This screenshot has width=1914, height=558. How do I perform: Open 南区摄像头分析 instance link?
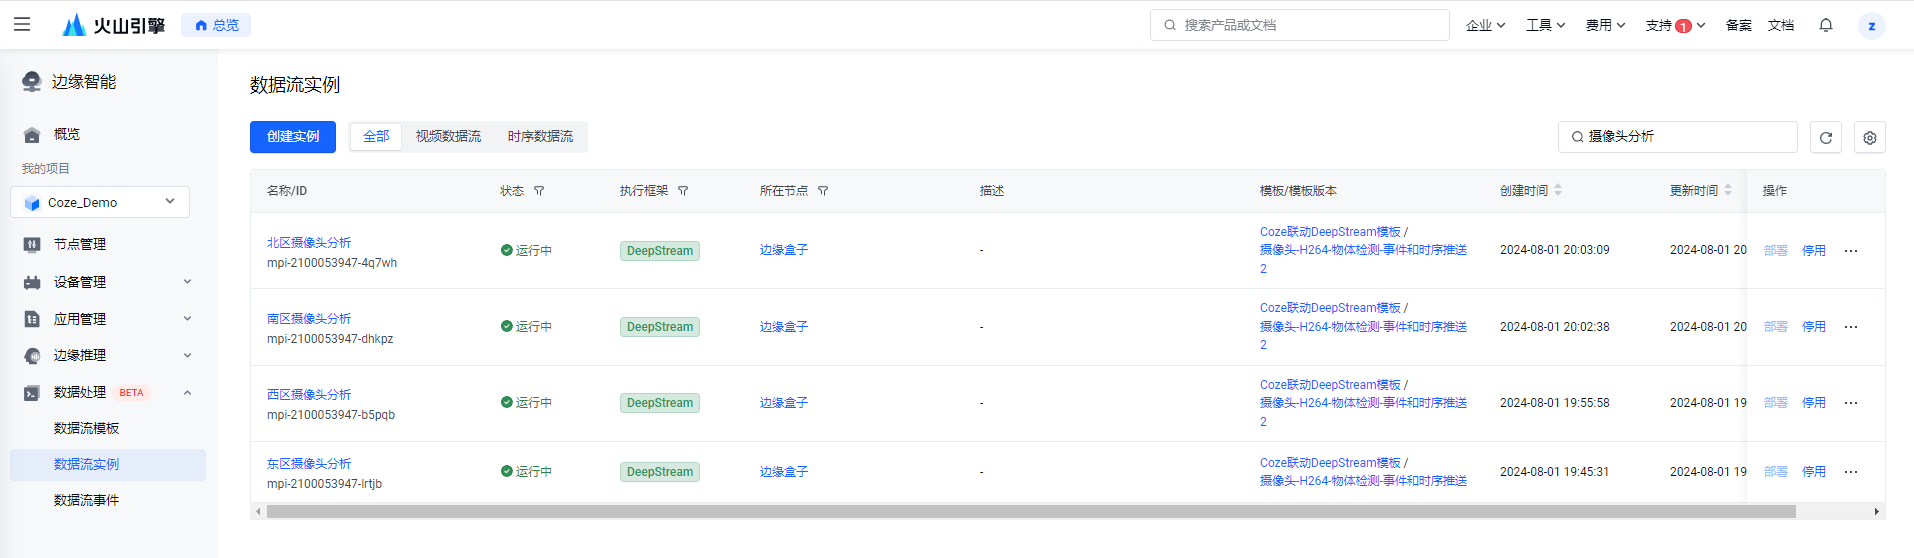pyautogui.click(x=309, y=319)
